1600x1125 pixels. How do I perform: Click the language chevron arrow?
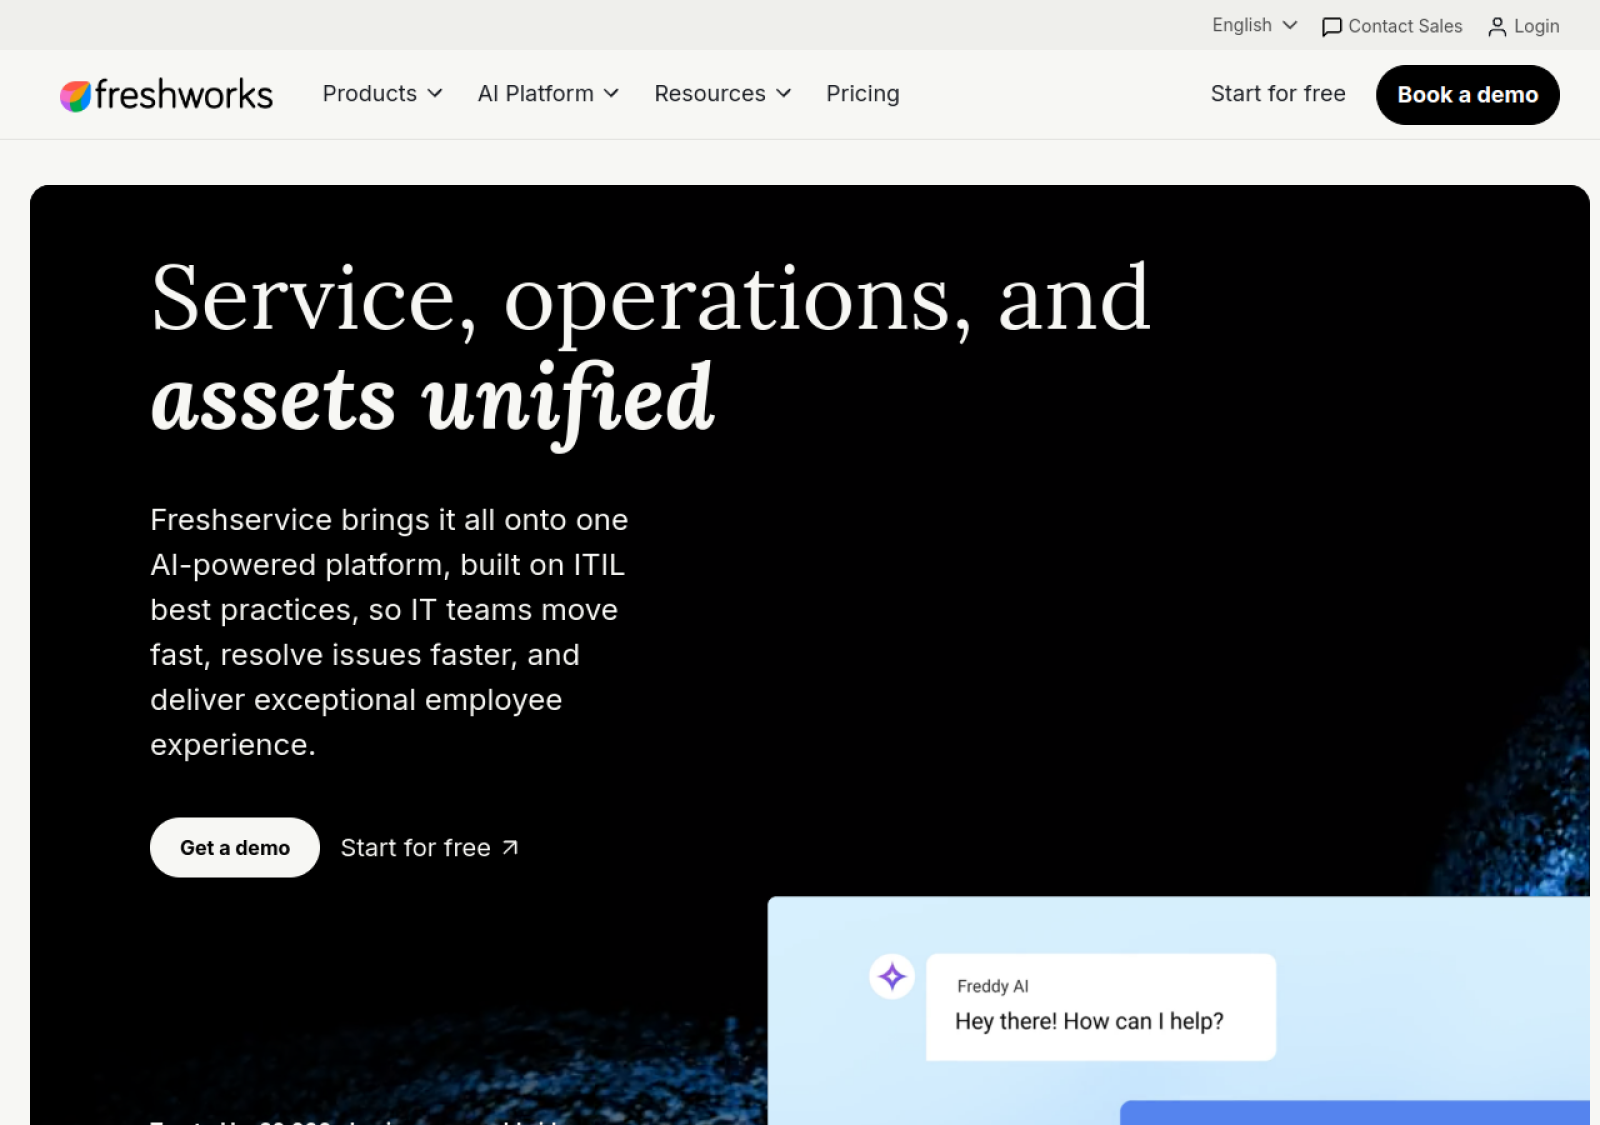(1290, 25)
